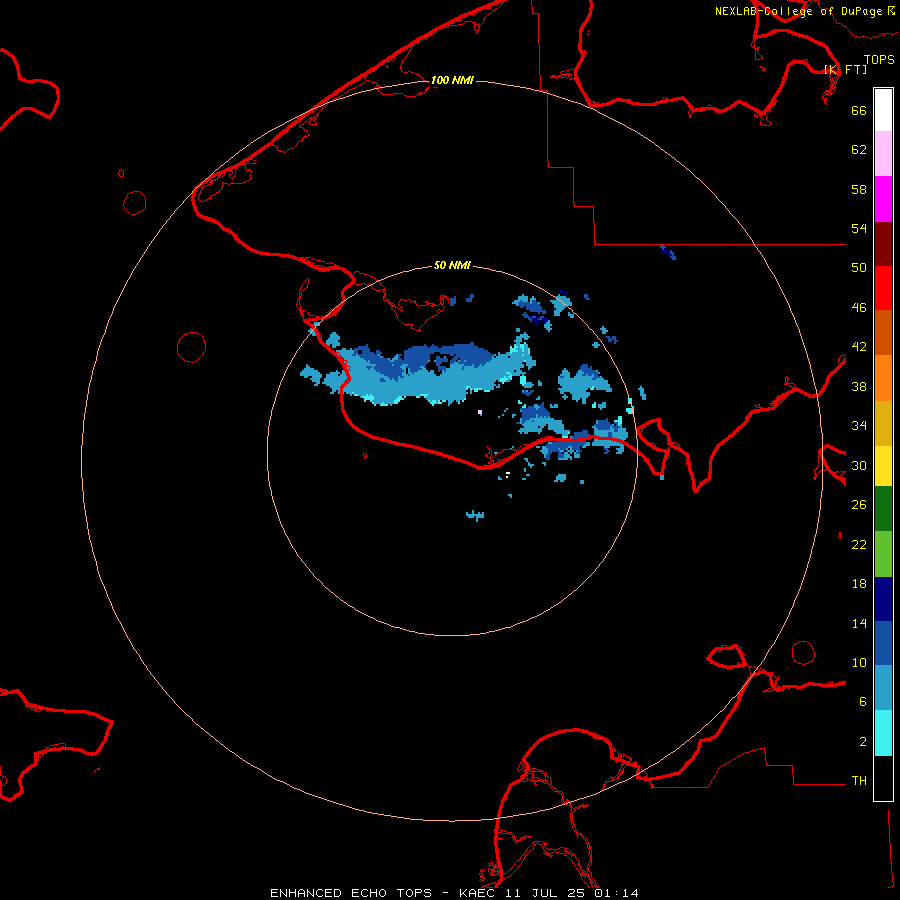Click the "34" legend value
The width and height of the screenshot is (900, 900).
(x=859, y=426)
